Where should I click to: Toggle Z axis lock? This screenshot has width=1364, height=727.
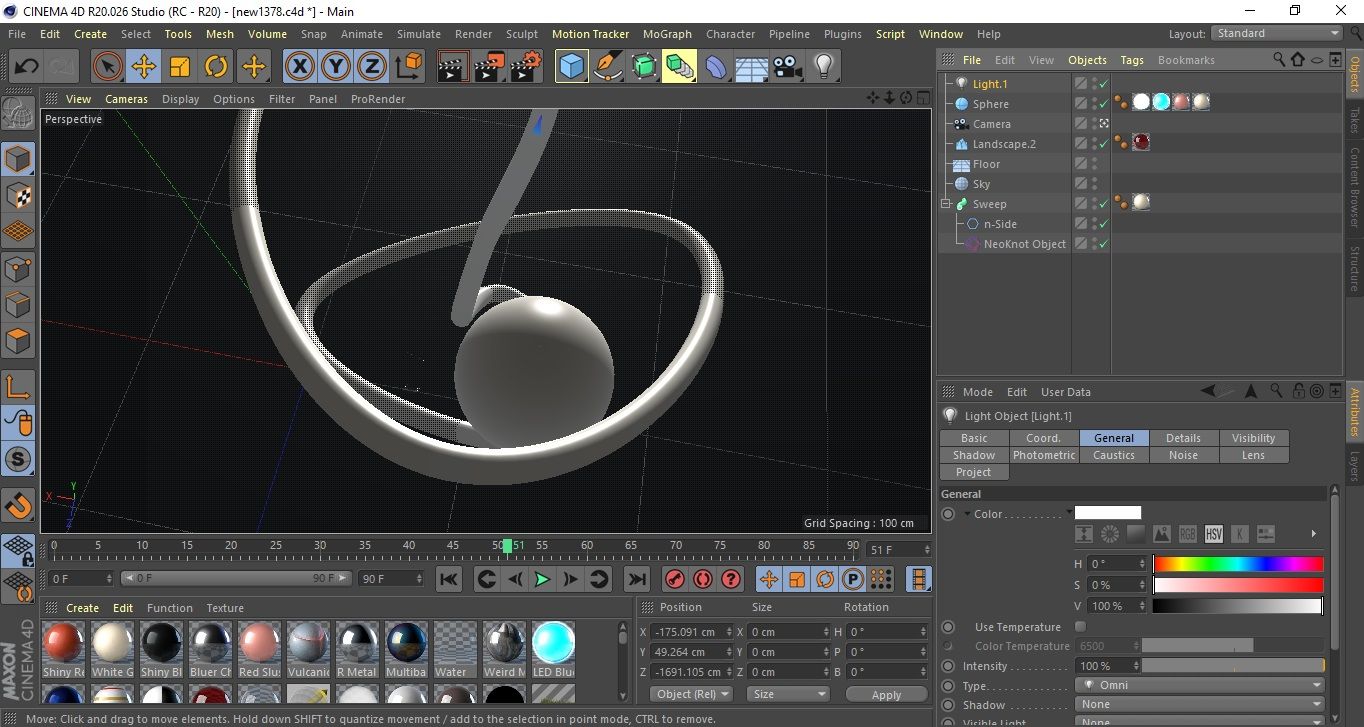(x=372, y=67)
